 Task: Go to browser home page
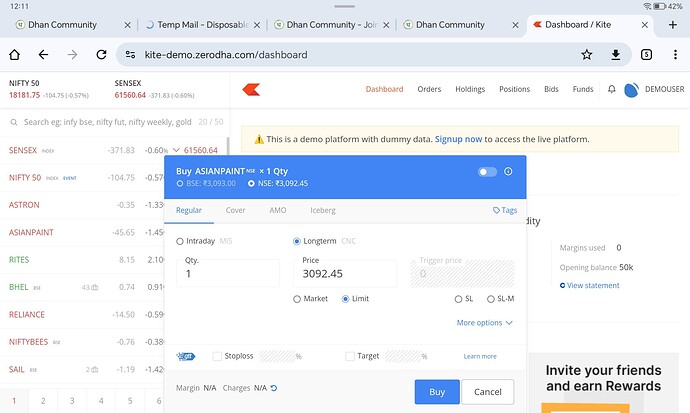[x=15, y=55]
